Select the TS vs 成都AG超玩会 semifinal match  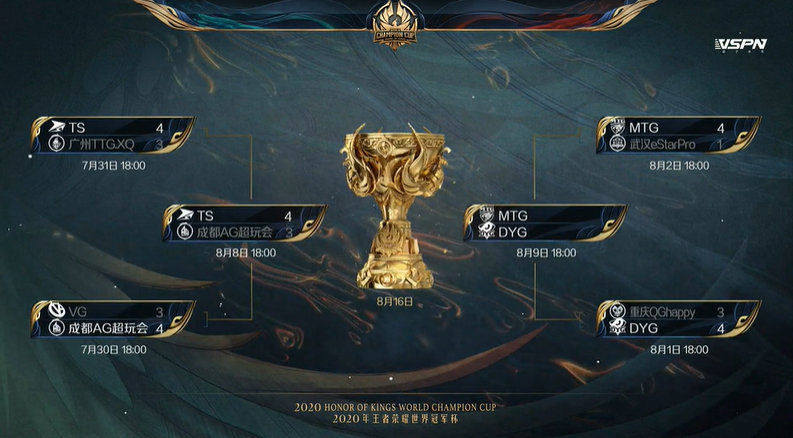point(244,223)
